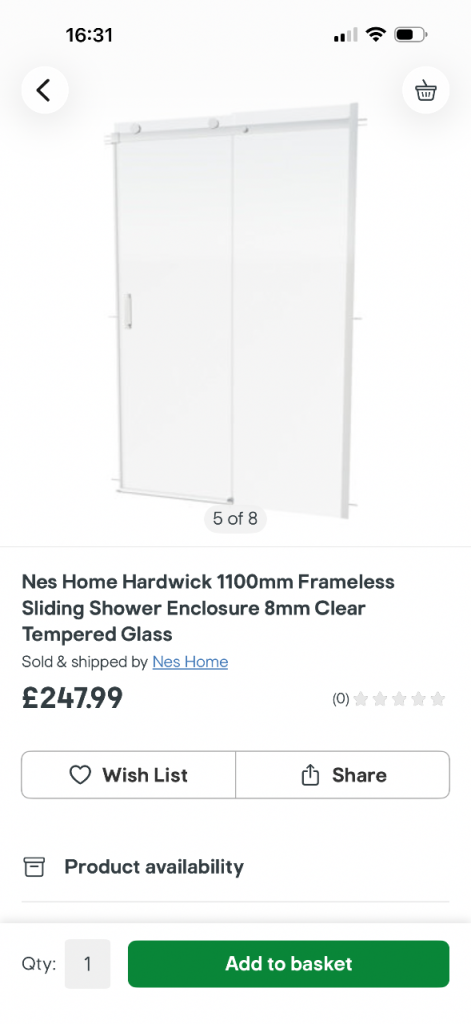471x1024 pixels.
Task: Open the shopping basket icon
Action: pos(426,90)
